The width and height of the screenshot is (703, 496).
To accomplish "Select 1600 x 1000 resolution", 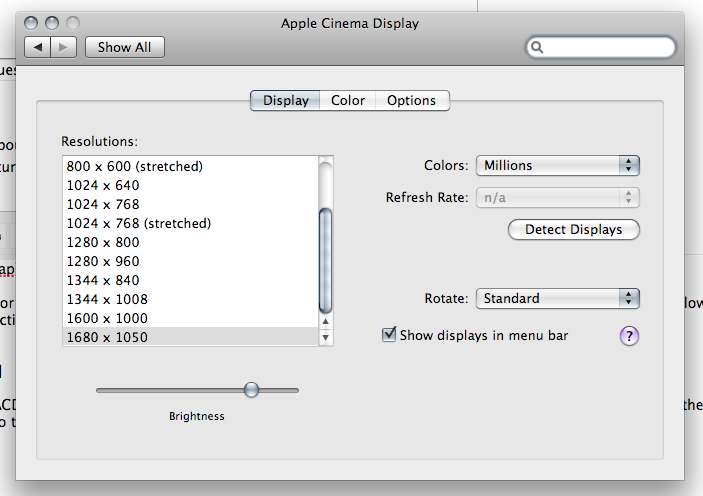I will 191,318.
